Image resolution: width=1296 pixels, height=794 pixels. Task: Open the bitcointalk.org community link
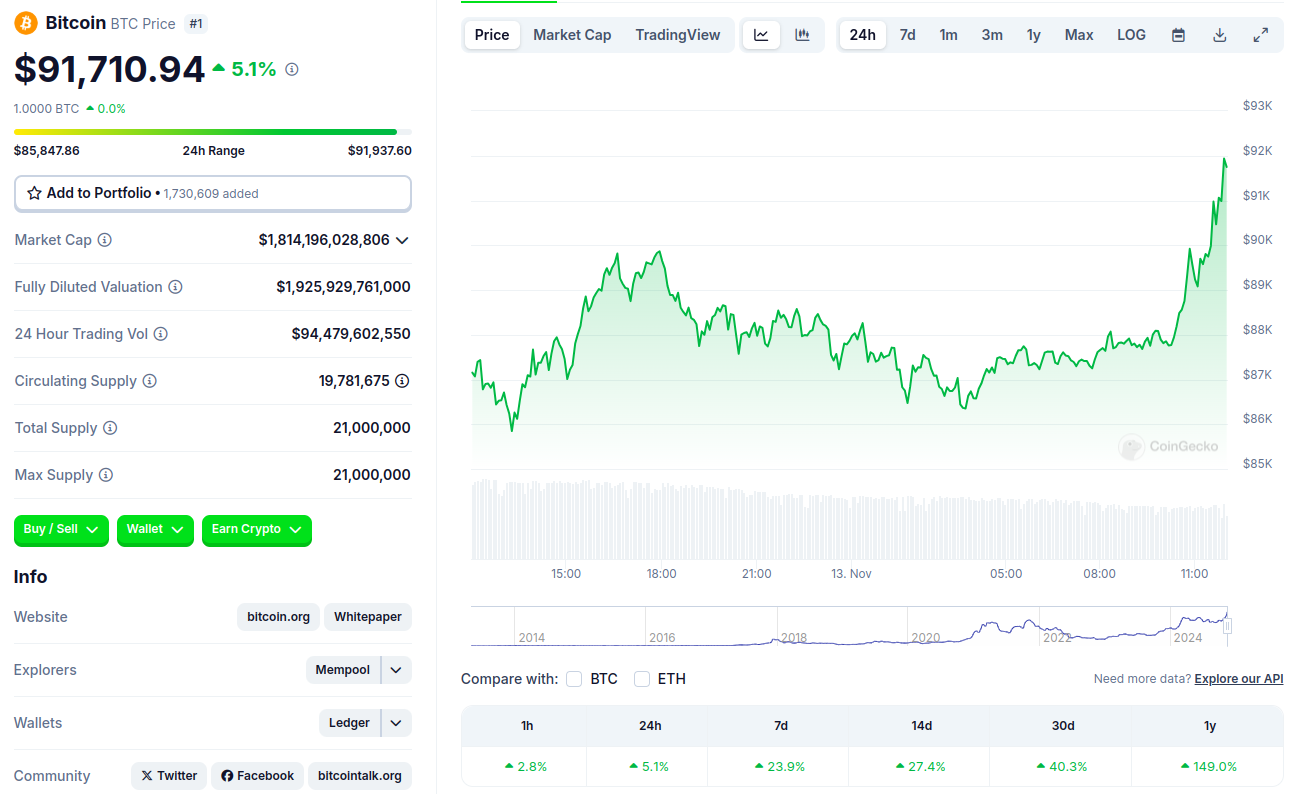(x=360, y=776)
